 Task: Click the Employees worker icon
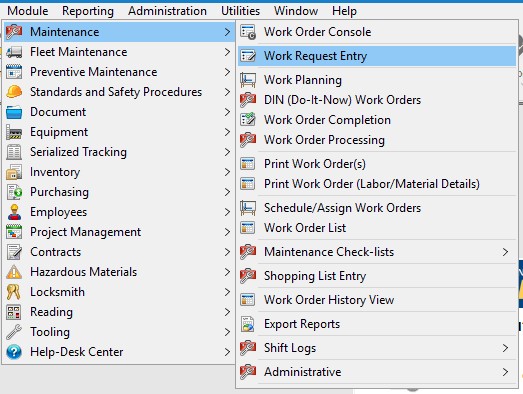(x=14, y=212)
